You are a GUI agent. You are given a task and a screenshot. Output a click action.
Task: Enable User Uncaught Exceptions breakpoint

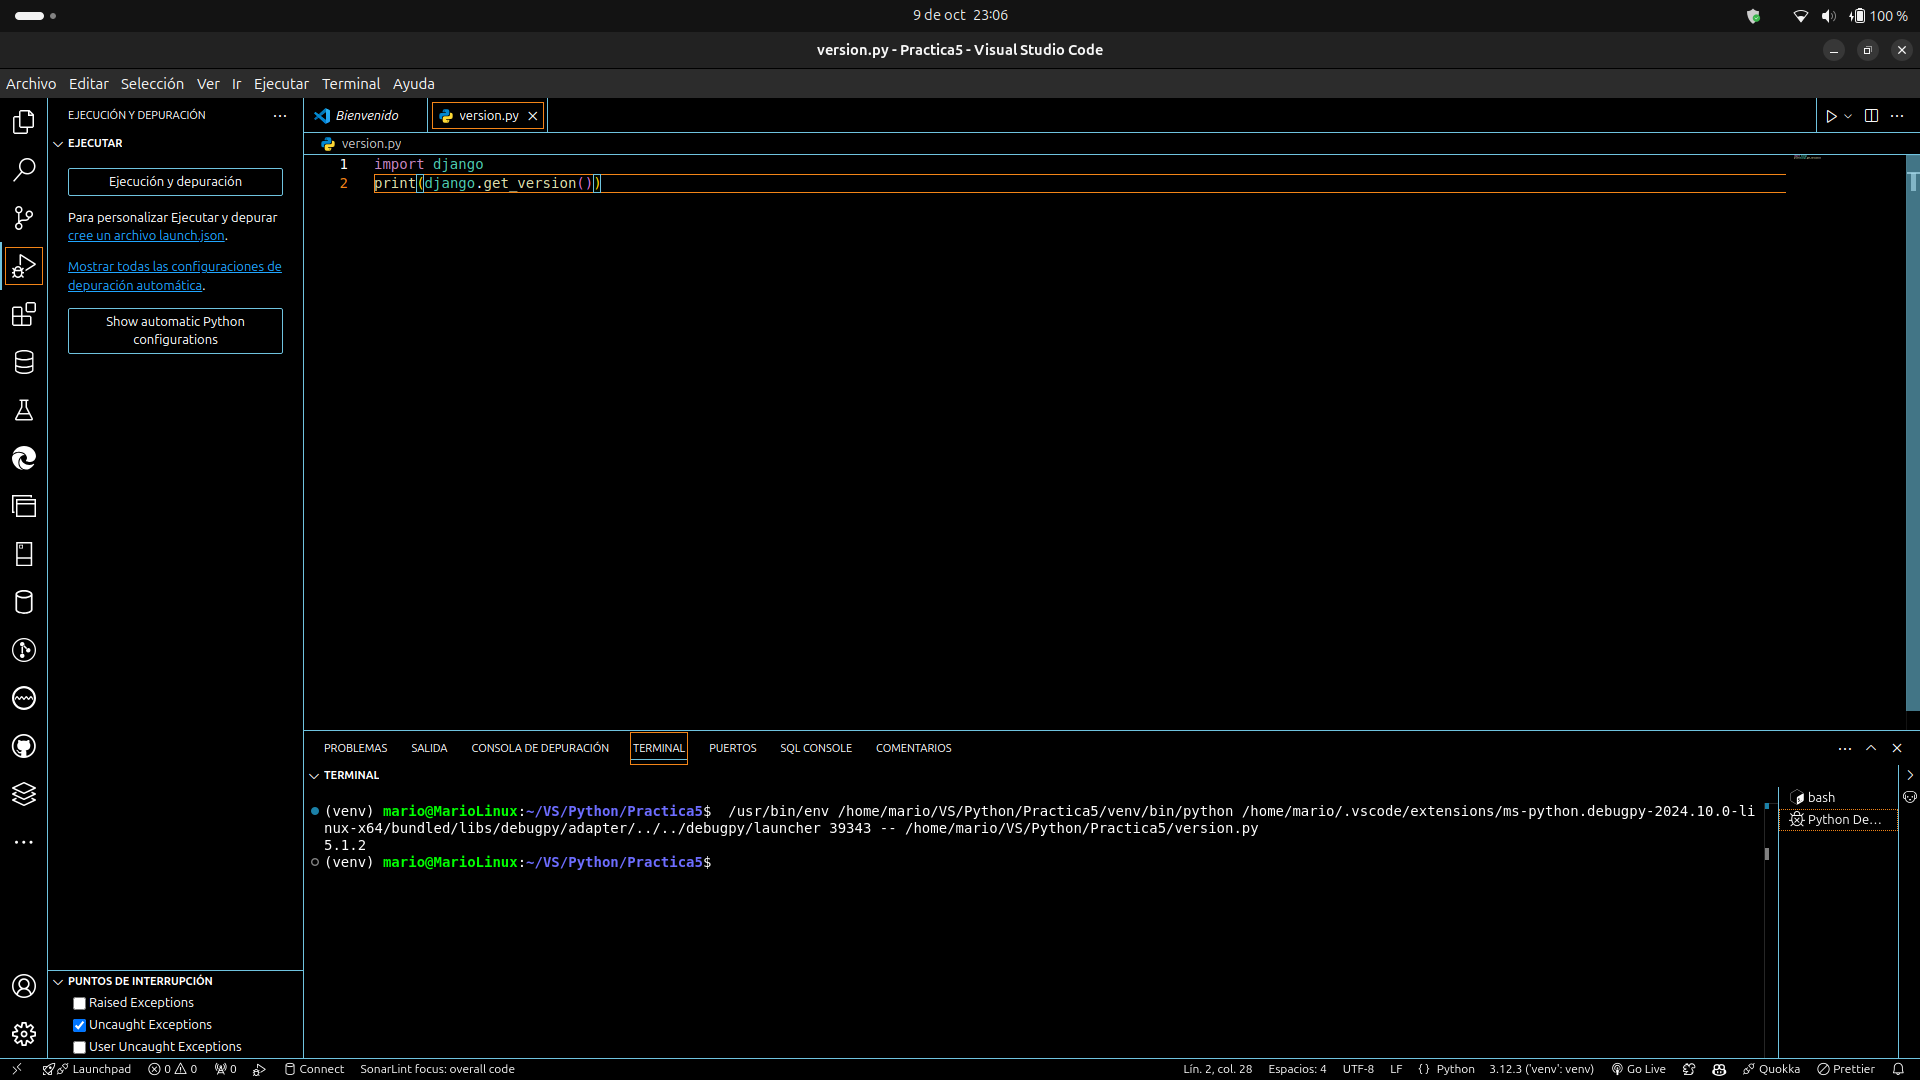(x=79, y=1047)
